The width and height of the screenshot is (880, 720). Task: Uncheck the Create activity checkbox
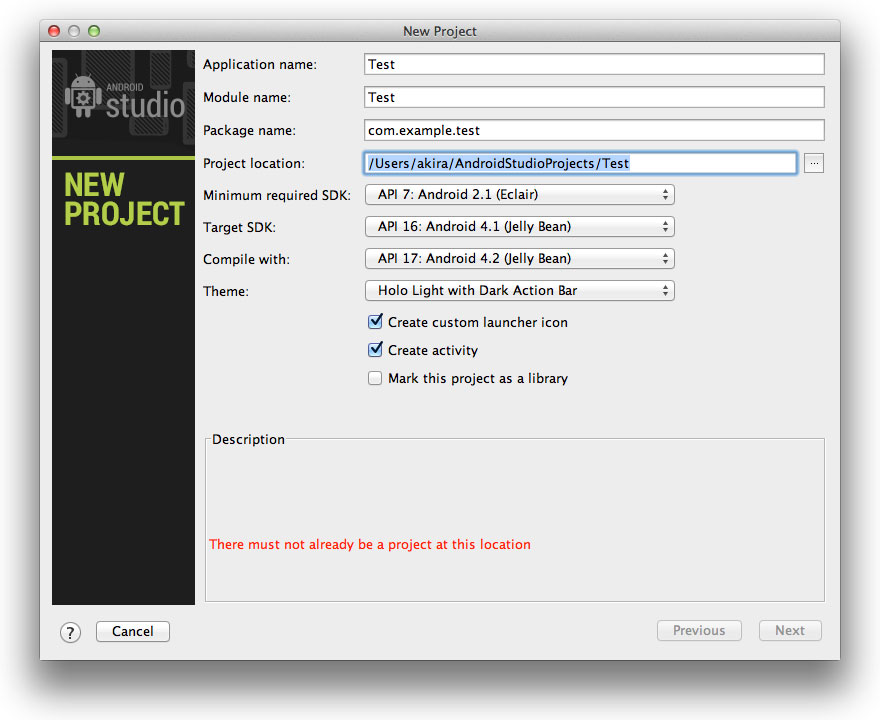[375, 350]
